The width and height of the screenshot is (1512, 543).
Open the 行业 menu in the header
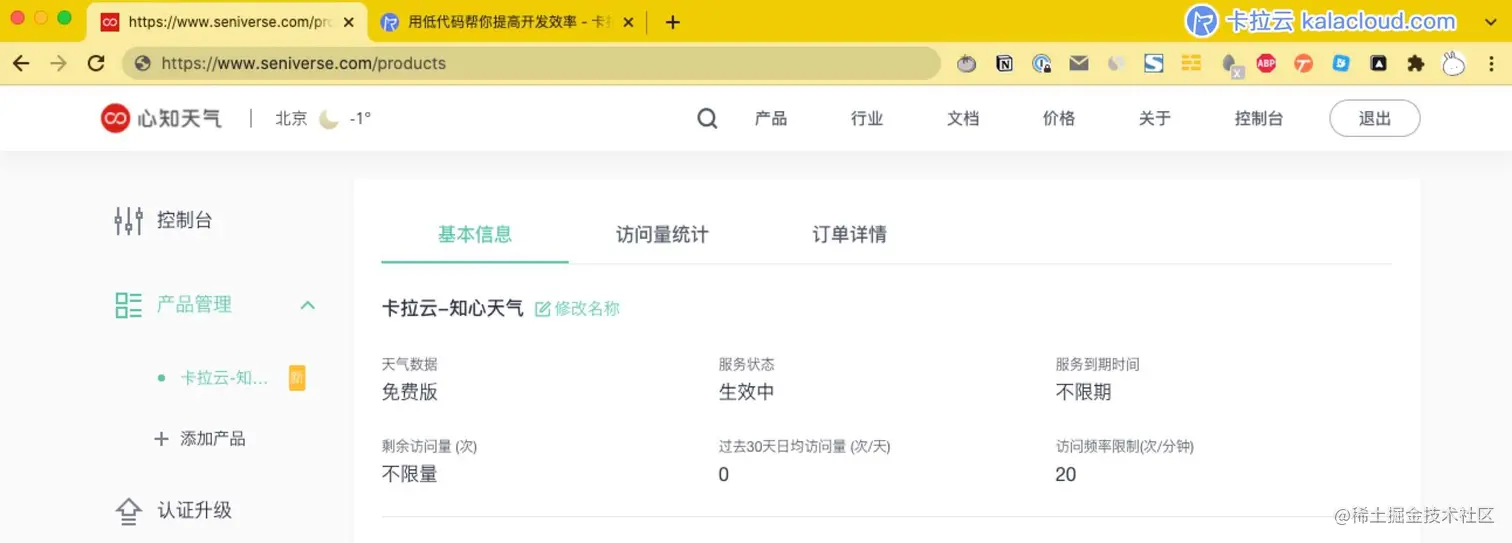(867, 119)
